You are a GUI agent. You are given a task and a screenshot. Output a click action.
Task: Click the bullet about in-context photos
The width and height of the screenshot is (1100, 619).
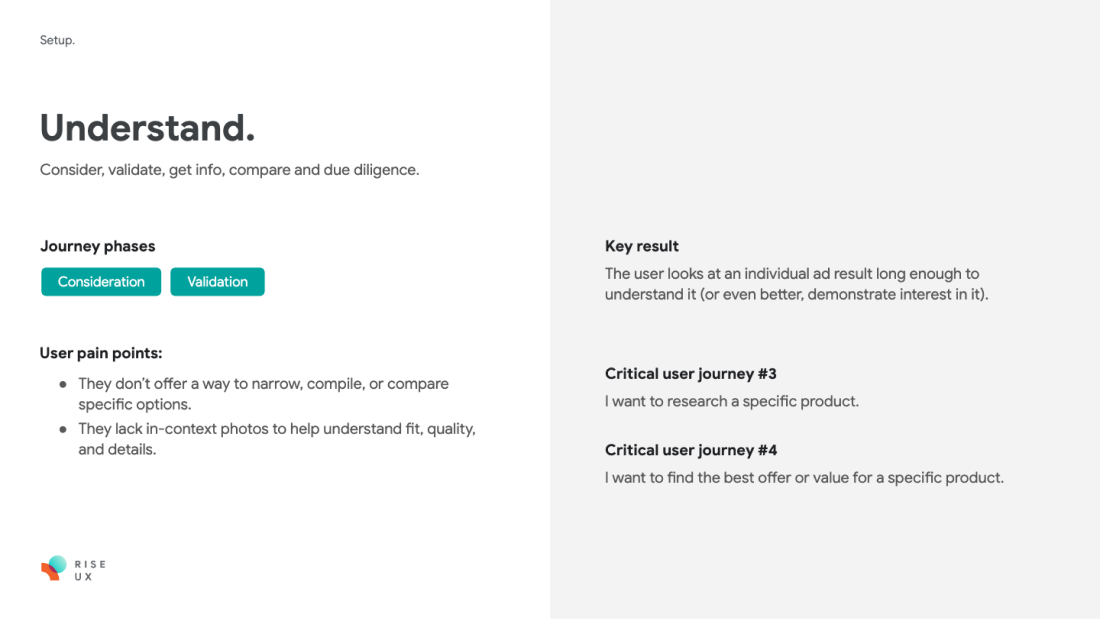[x=276, y=439]
